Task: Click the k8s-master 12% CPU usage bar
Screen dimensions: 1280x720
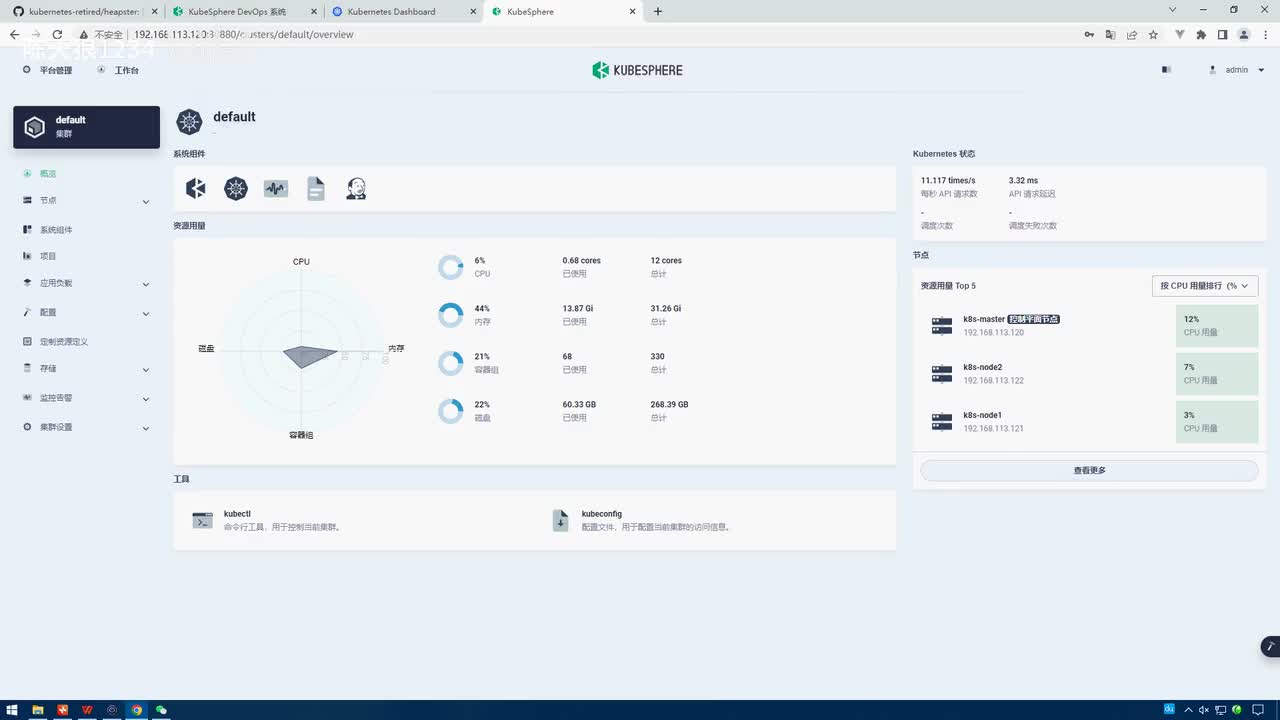Action: tap(1217, 326)
